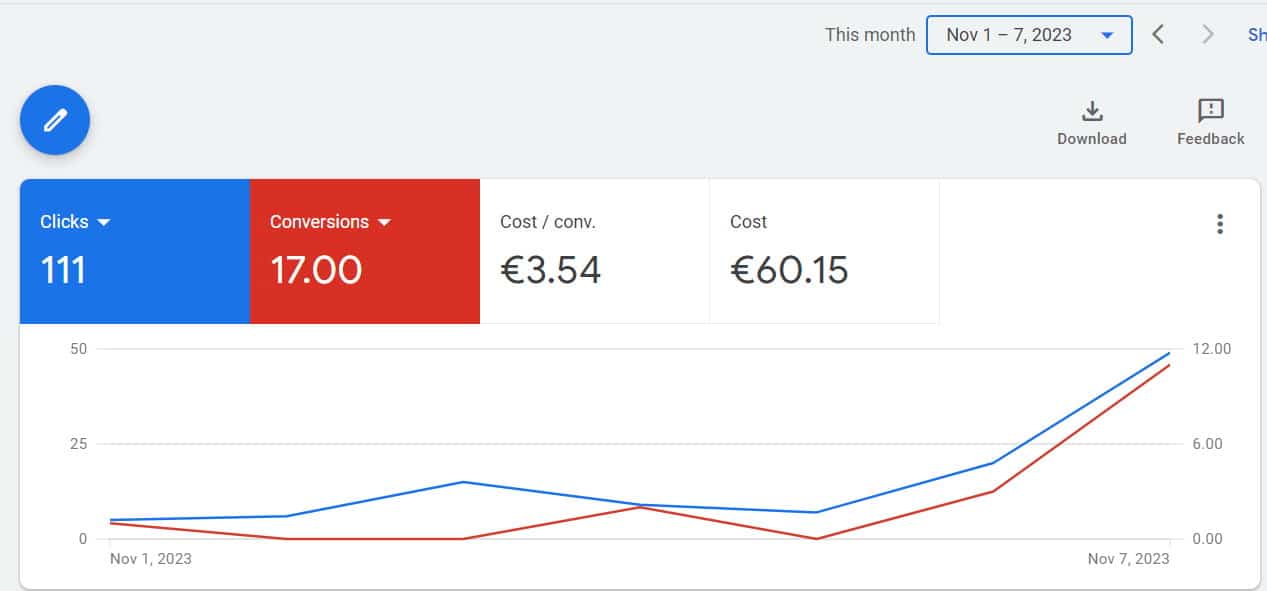
Task: Expand the Clicks metric dropdown arrow
Action: point(104,223)
